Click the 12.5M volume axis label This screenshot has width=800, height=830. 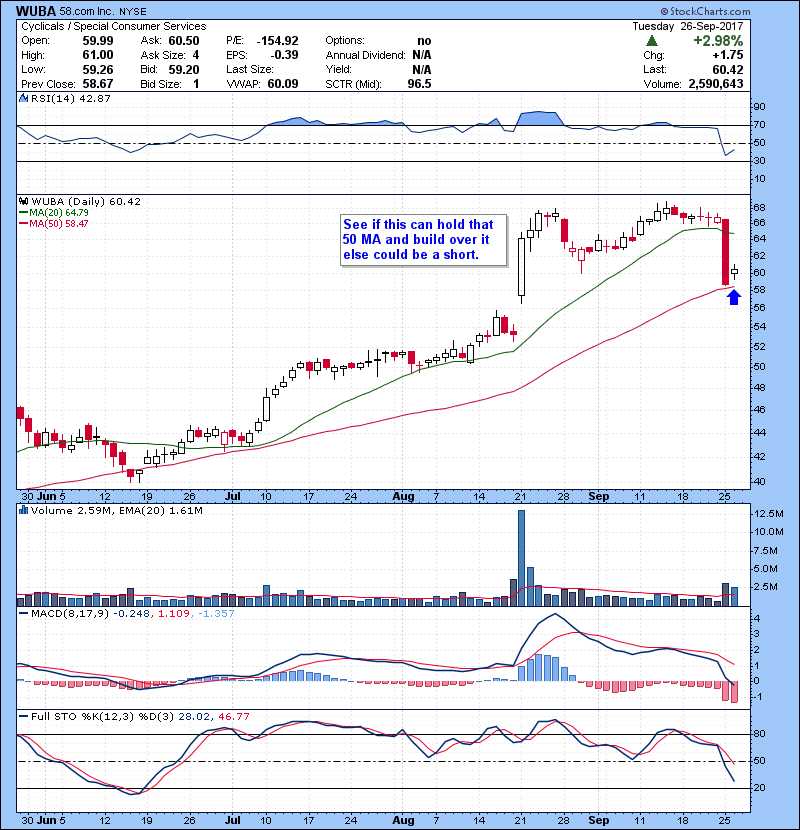pyautogui.click(x=769, y=514)
